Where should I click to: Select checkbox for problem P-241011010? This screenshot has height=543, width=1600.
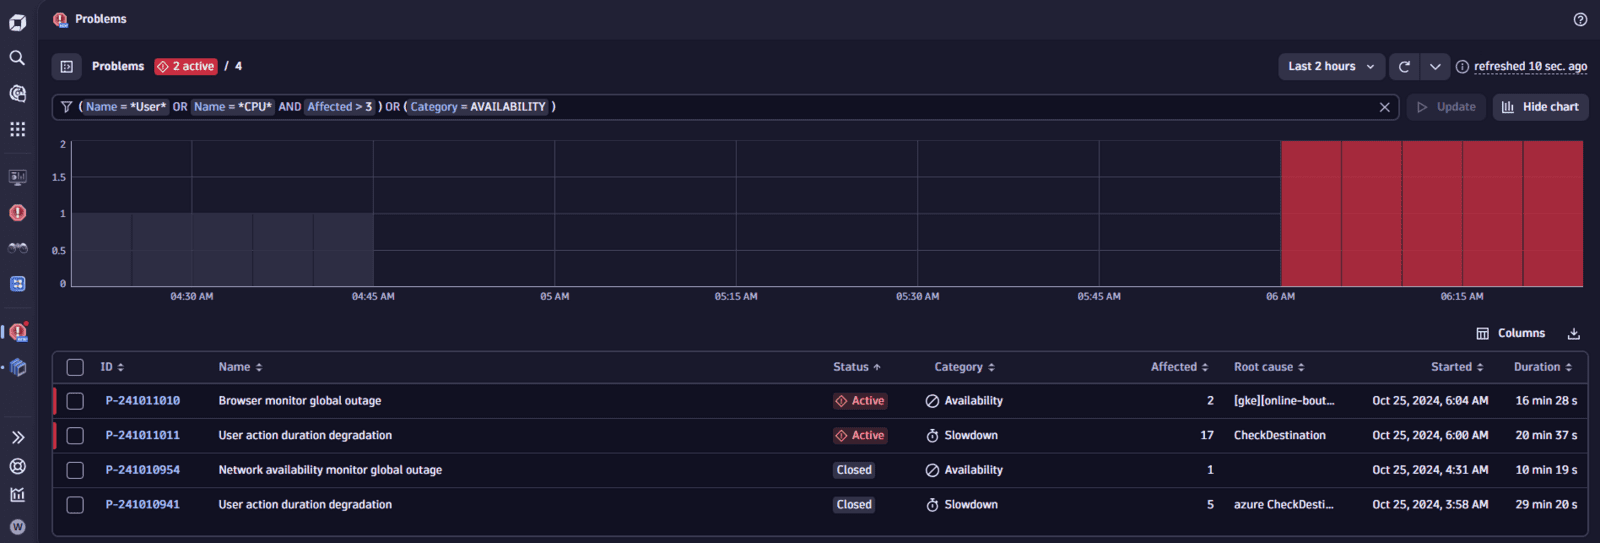(x=75, y=401)
